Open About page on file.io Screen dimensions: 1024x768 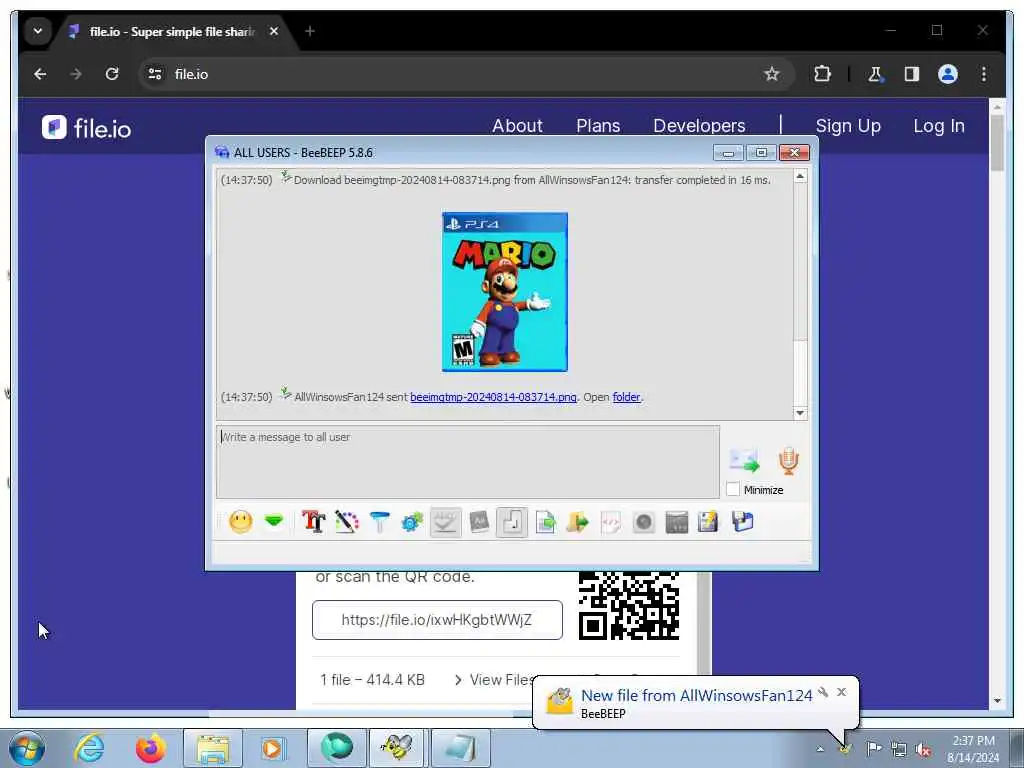pyautogui.click(x=517, y=125)
